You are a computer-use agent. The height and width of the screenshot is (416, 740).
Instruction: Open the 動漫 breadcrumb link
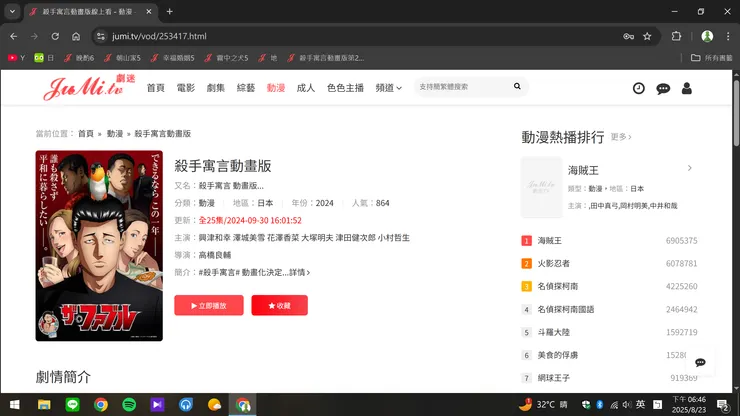[115, 134]
